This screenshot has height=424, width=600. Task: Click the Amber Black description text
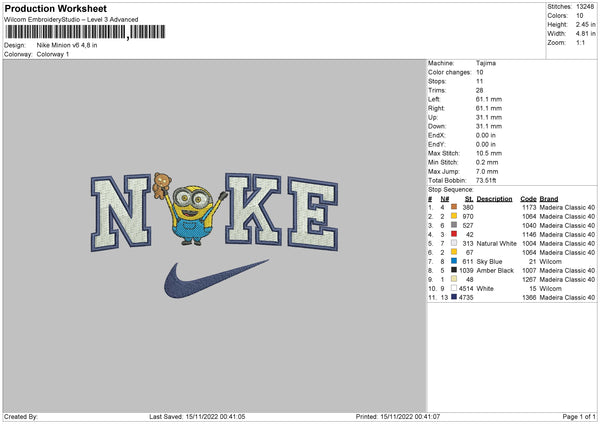[x=495, y=271]
